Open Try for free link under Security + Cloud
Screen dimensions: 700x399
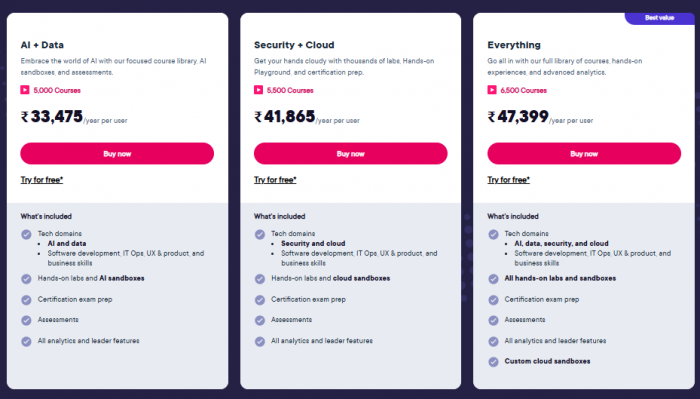[275, 180]
